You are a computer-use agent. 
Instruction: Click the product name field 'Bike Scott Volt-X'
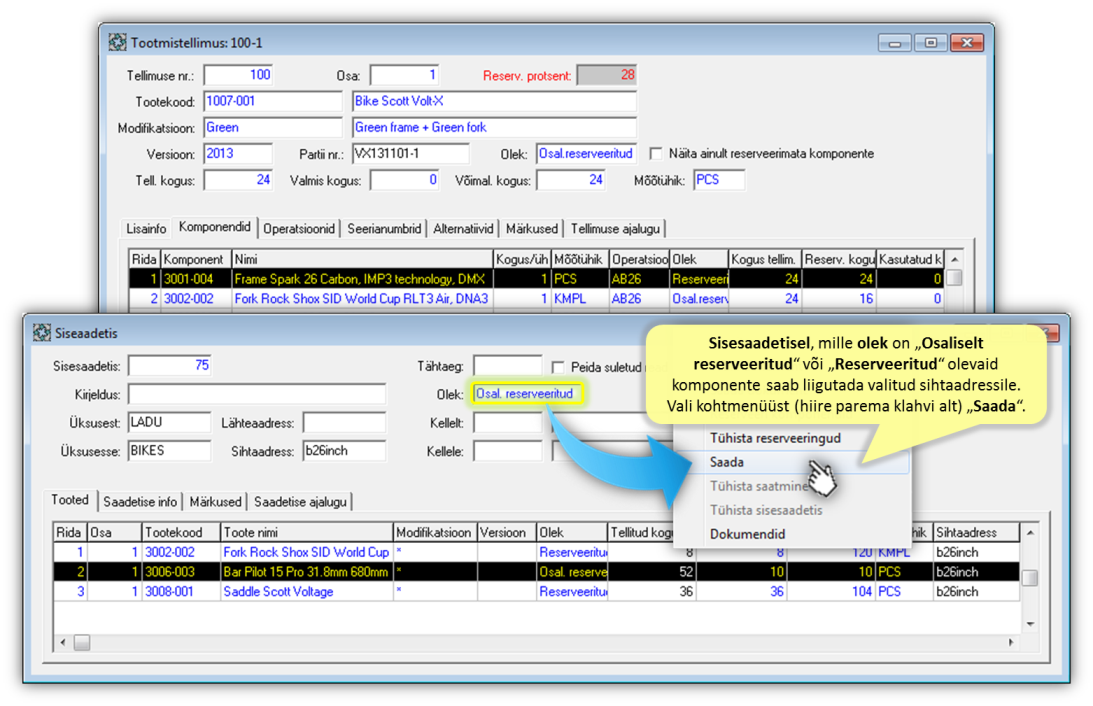point(494,101)
